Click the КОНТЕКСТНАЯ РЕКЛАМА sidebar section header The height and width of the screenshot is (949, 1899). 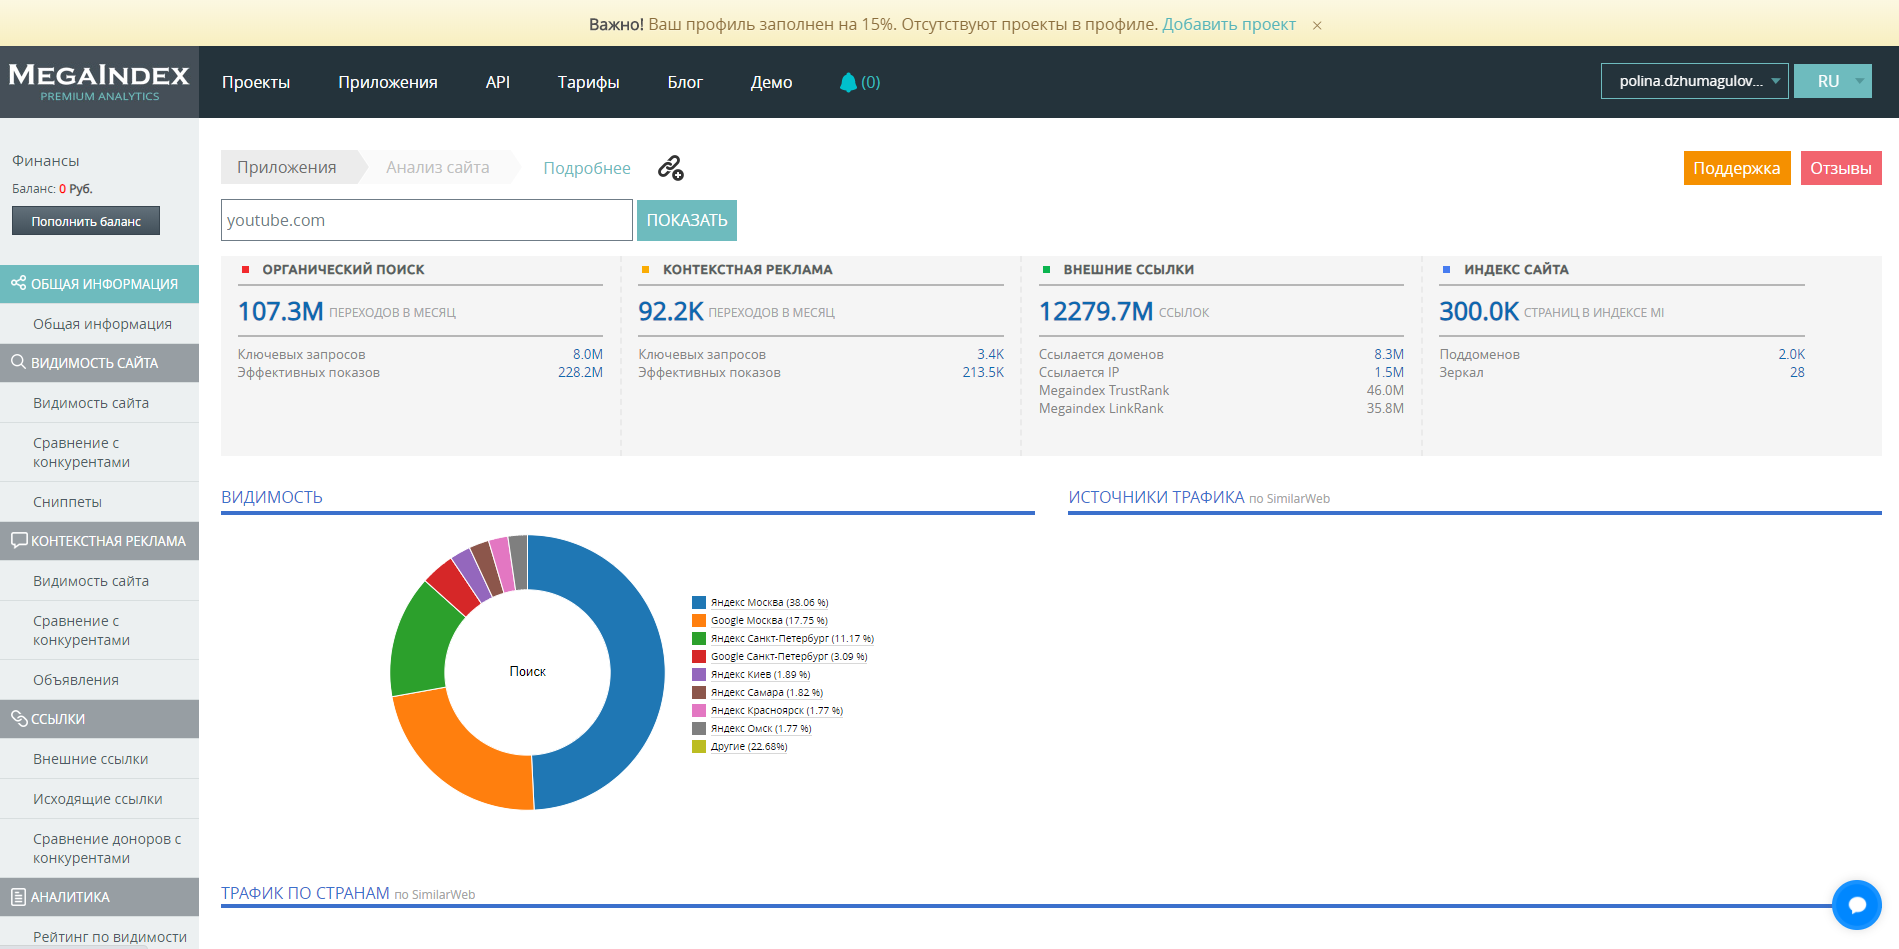[100, 541]
